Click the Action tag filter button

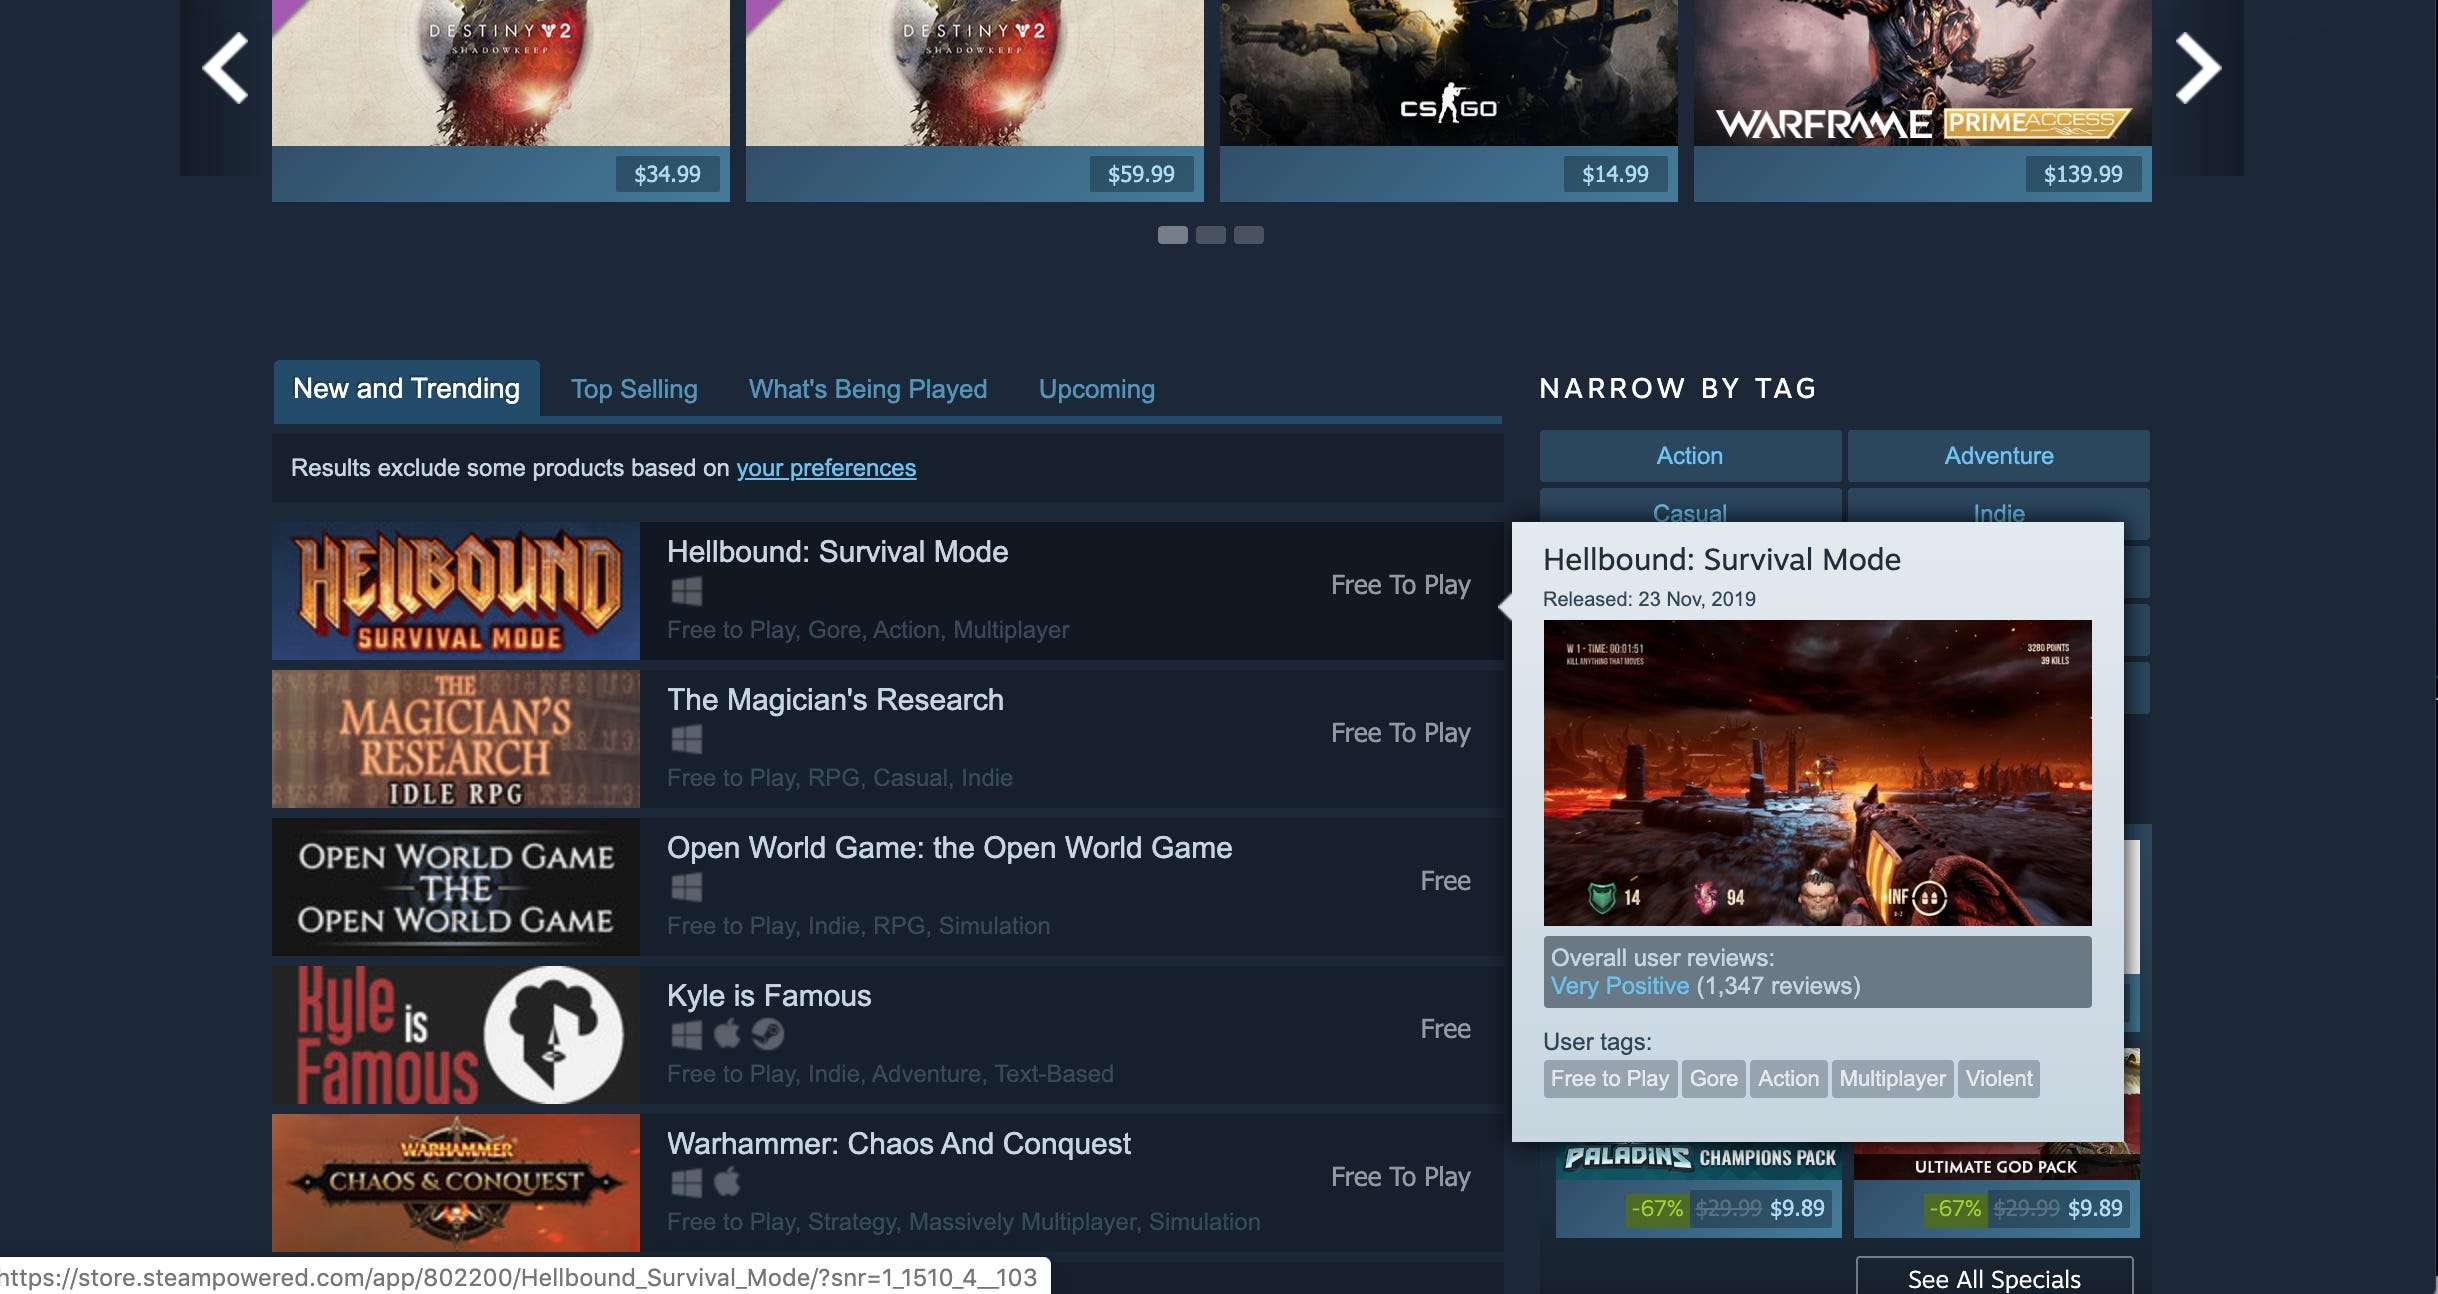[x=1688, y=454]
